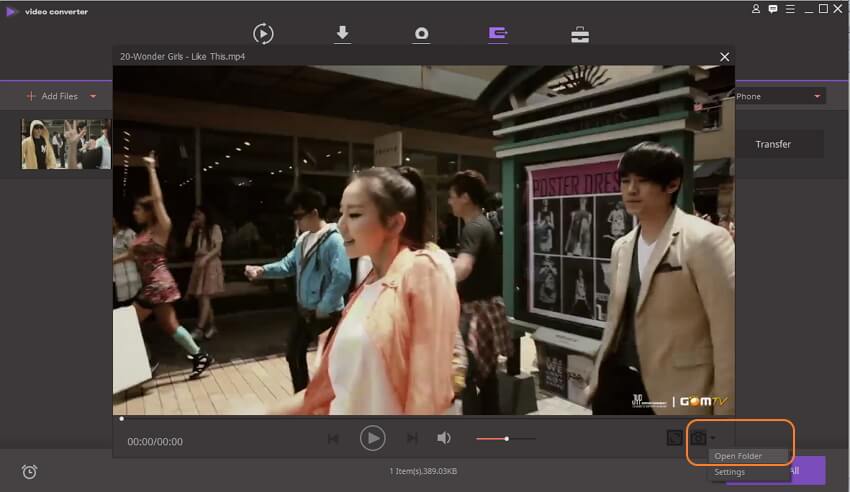Open the Download tab icon

(342, 34)
